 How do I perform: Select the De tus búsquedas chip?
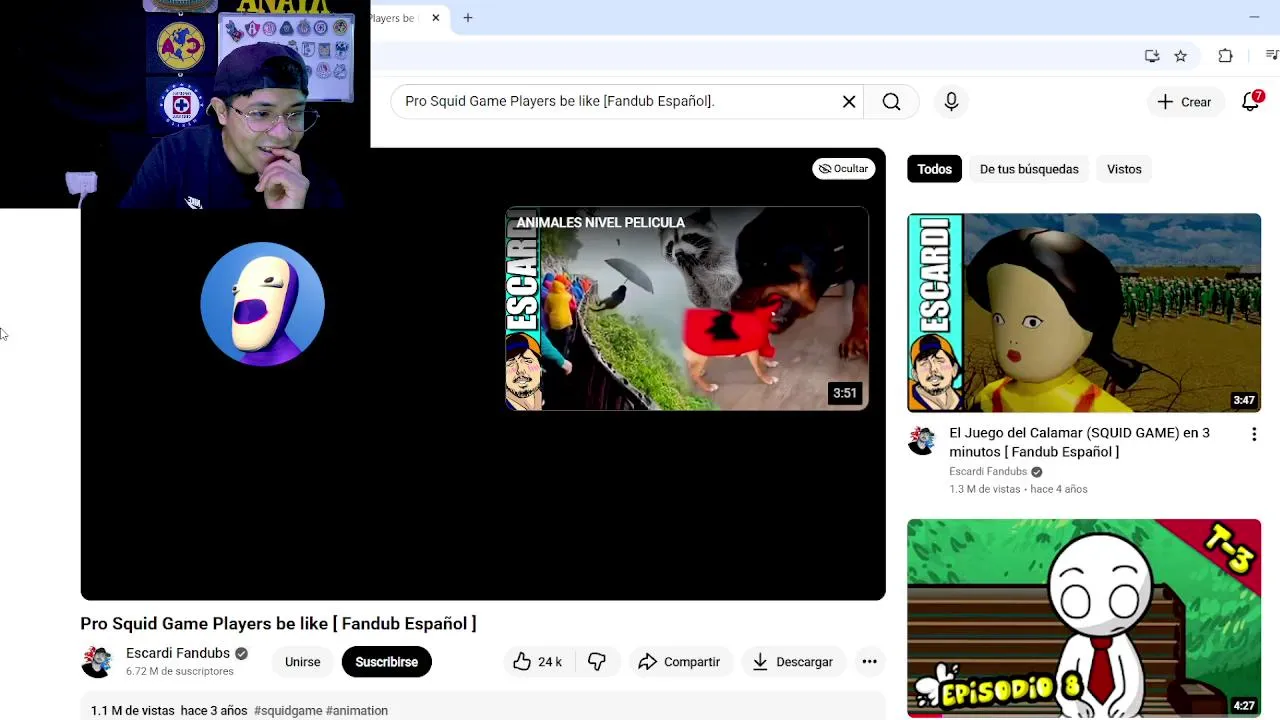pyautogui.click(x=1029, y=169)
